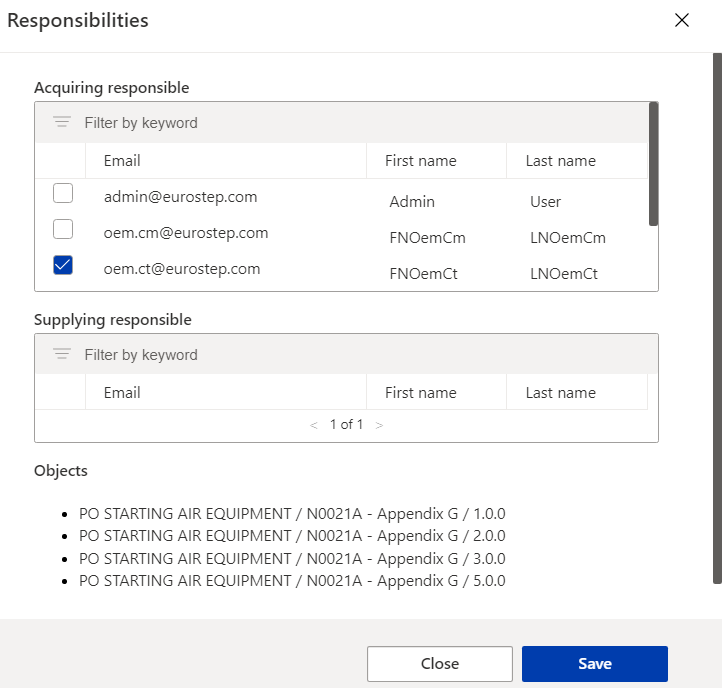Click the Acquiring table vertical scrollbar

653,165
